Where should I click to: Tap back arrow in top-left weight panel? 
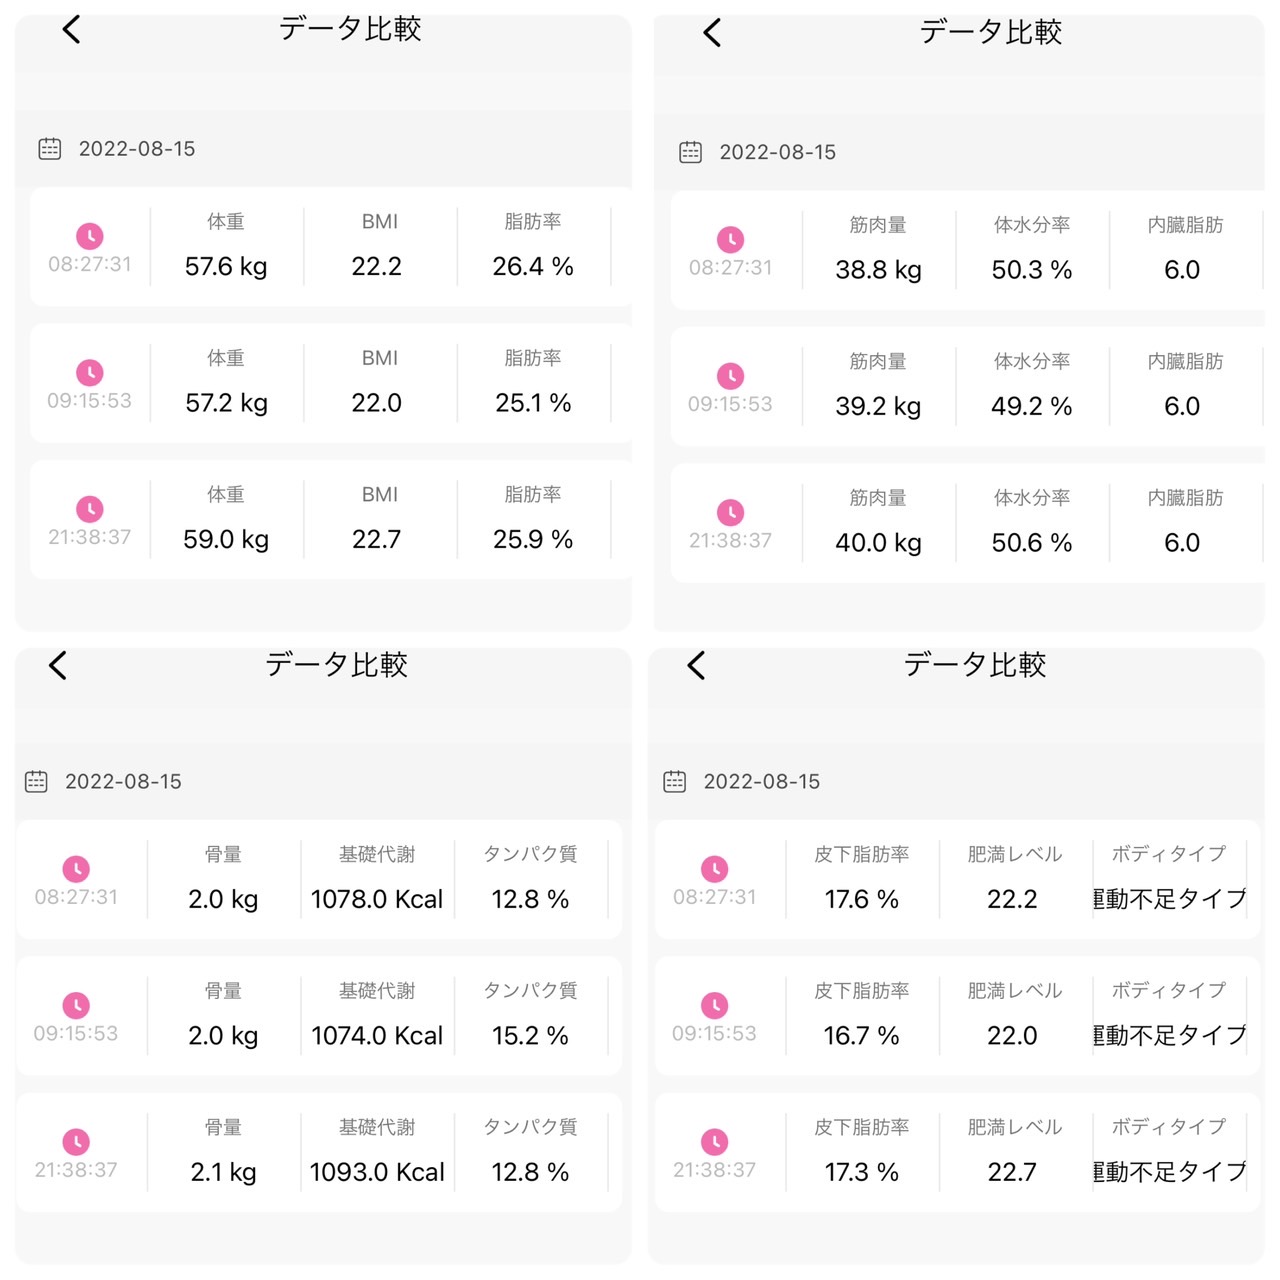click(x=71, y=29)
